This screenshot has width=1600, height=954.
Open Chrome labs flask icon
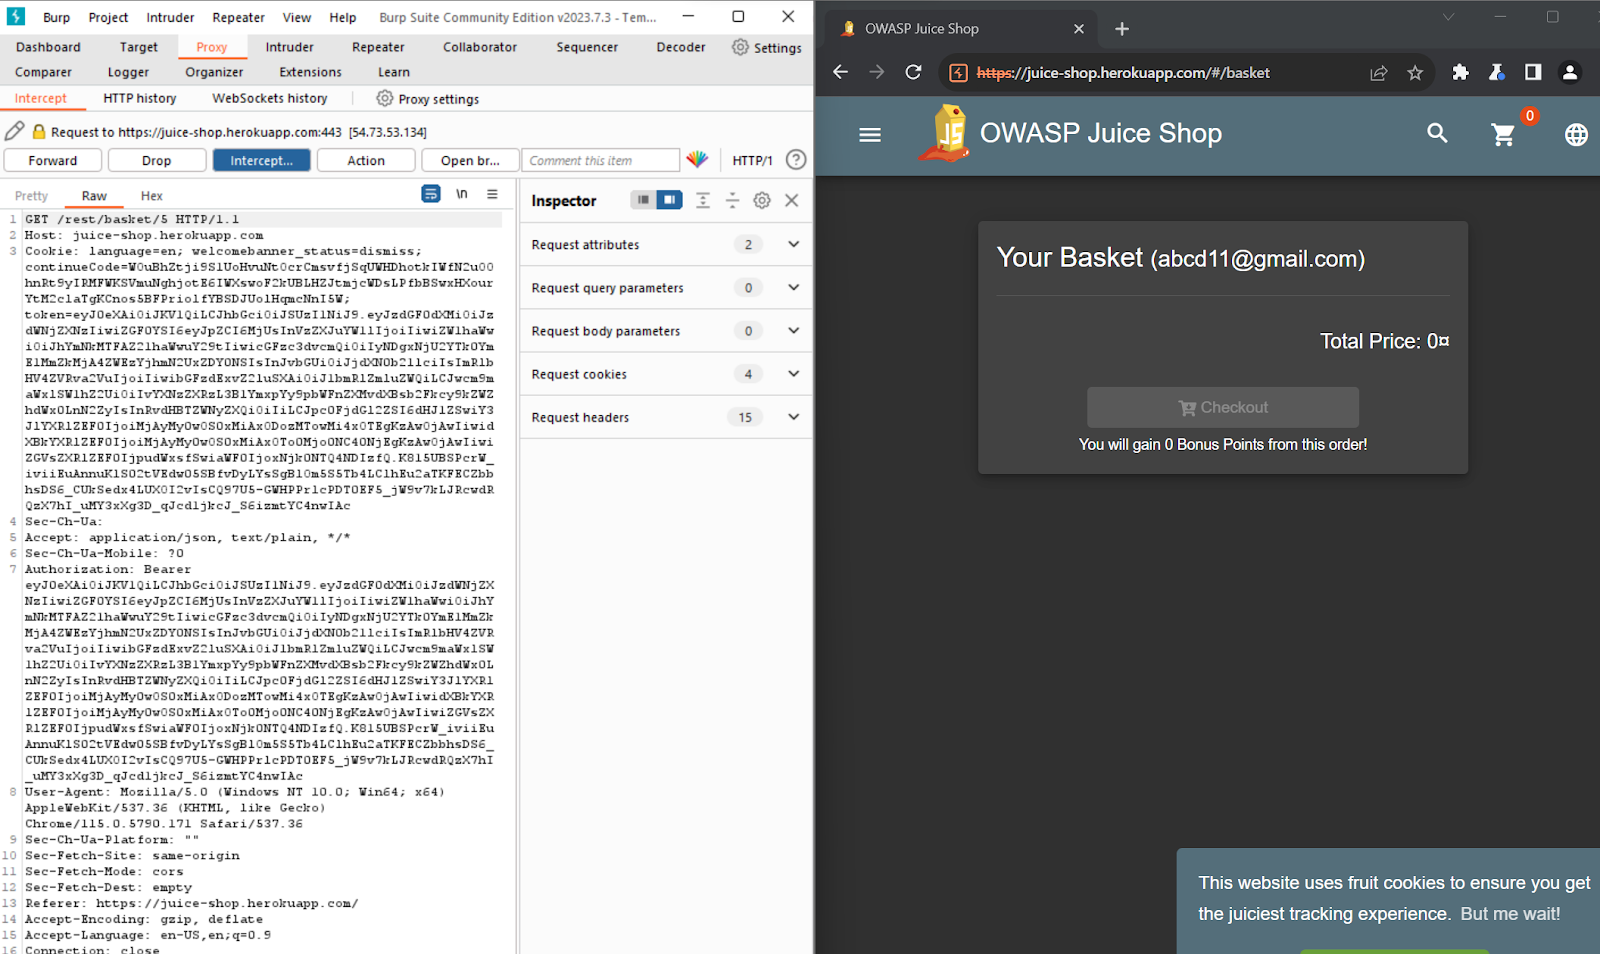point(1496,72)
